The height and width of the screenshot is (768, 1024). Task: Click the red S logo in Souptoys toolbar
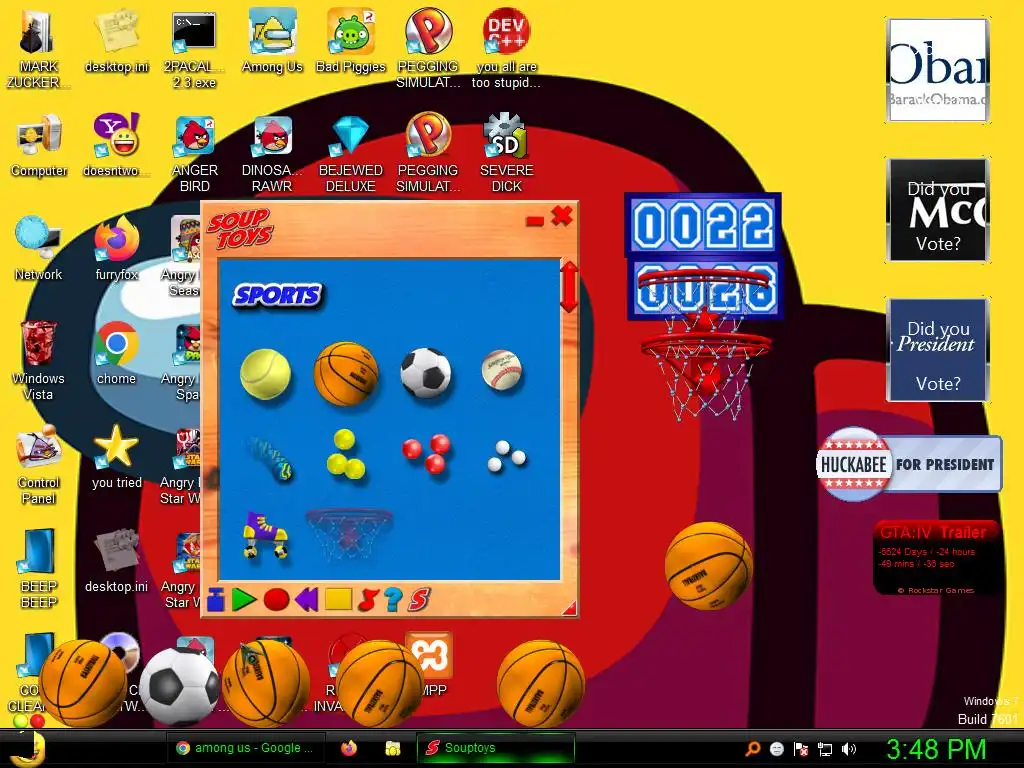coord(419,600)
